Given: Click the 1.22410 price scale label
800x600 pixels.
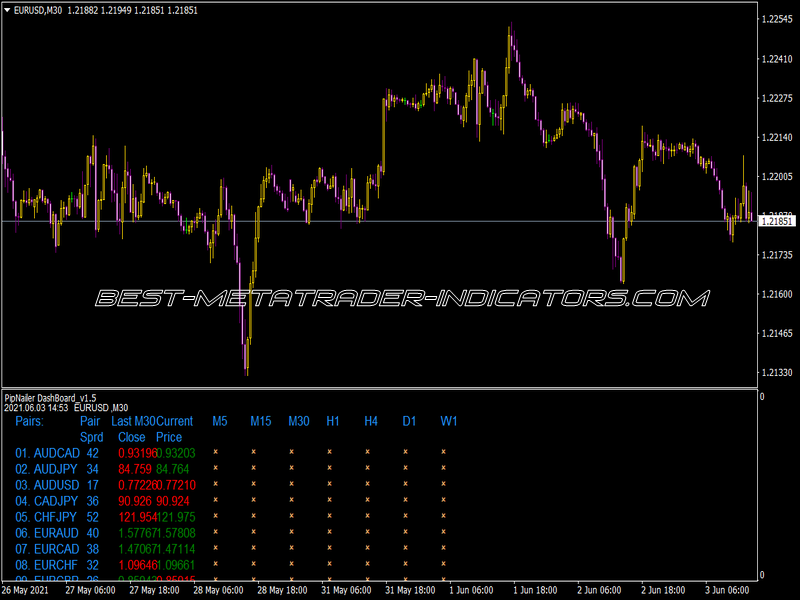Looking at the screenshot, I should [777, 59].
